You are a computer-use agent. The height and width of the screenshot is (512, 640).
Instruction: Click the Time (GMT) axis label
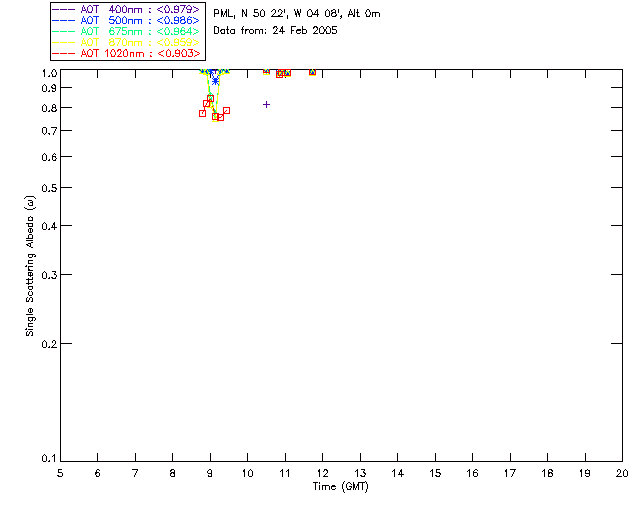[341, 487]
